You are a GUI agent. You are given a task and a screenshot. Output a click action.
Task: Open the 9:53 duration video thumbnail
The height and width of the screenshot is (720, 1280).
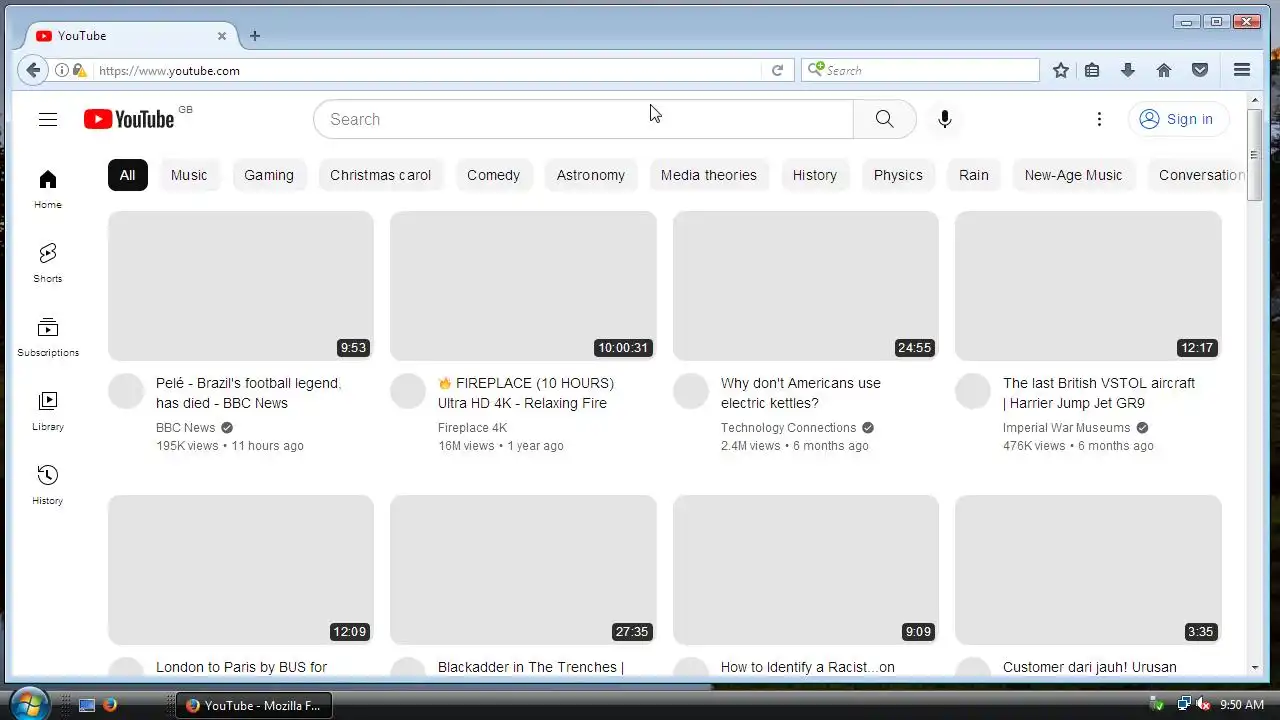[241, 286]
